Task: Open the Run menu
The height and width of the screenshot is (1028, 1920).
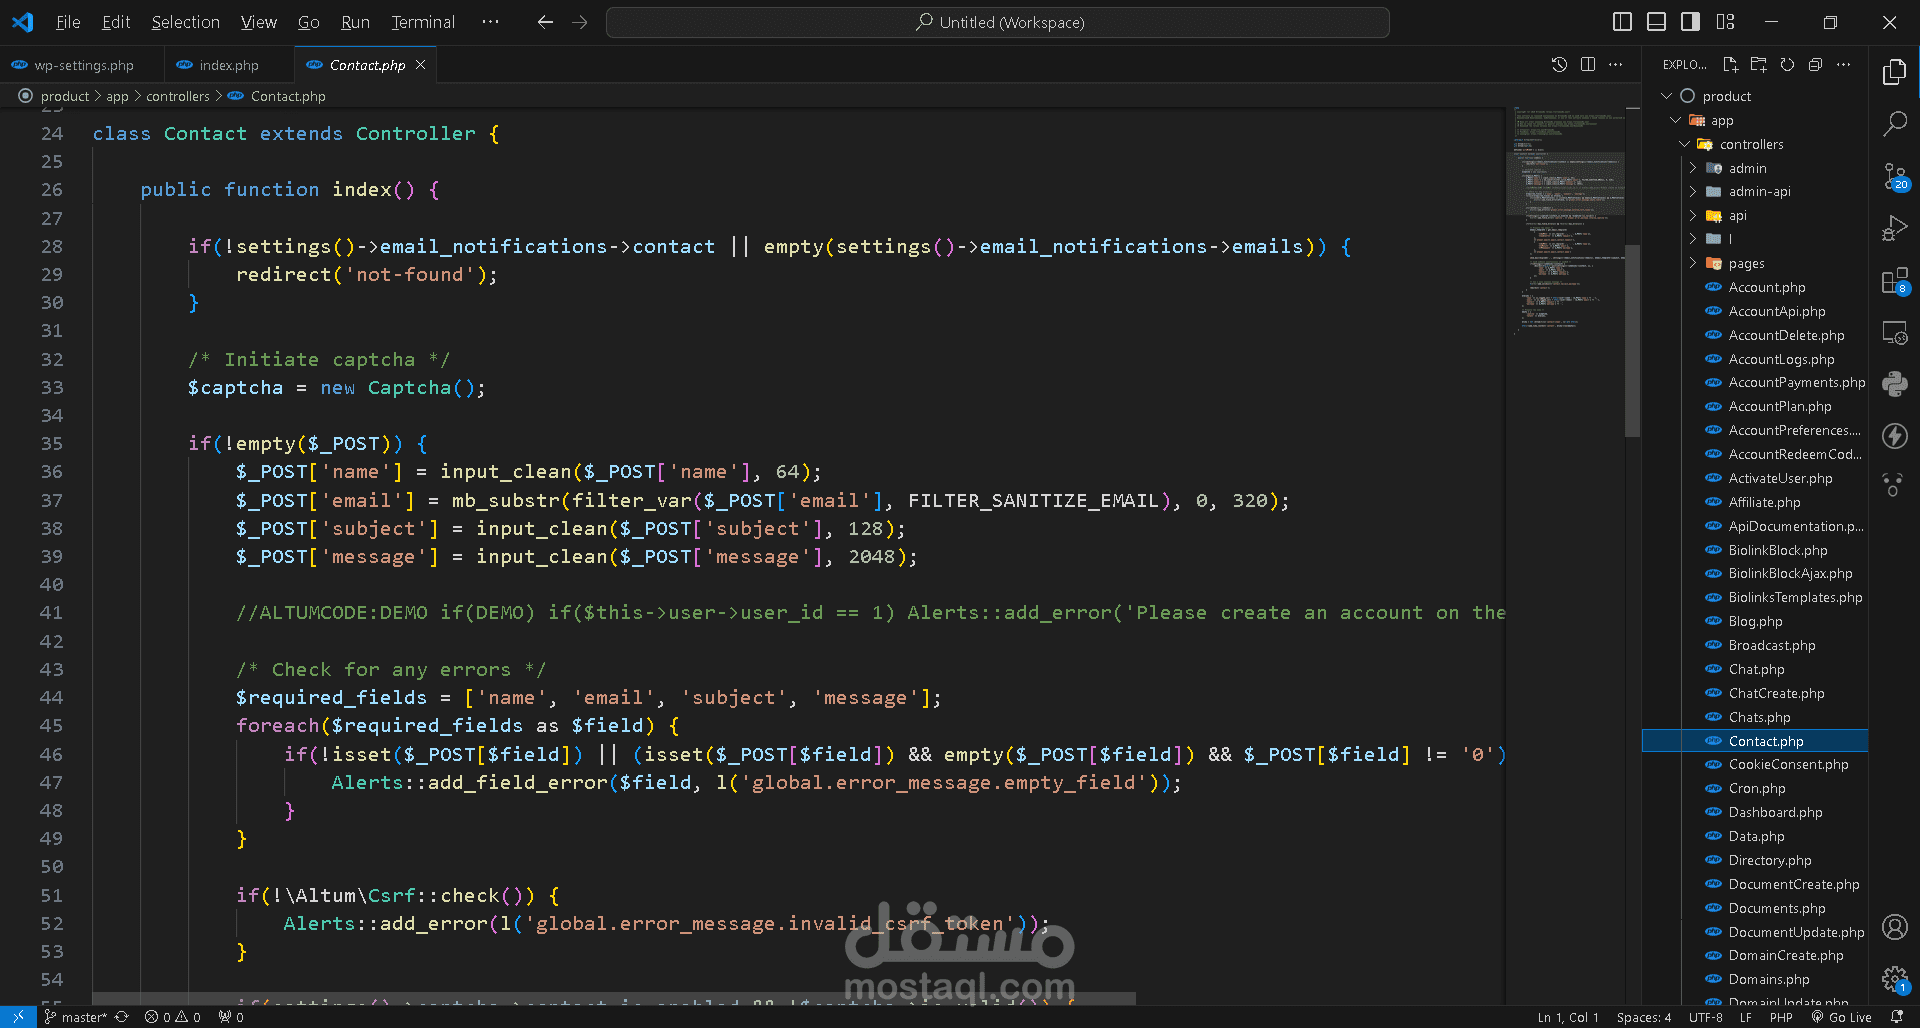Action: tap(355, 22)
